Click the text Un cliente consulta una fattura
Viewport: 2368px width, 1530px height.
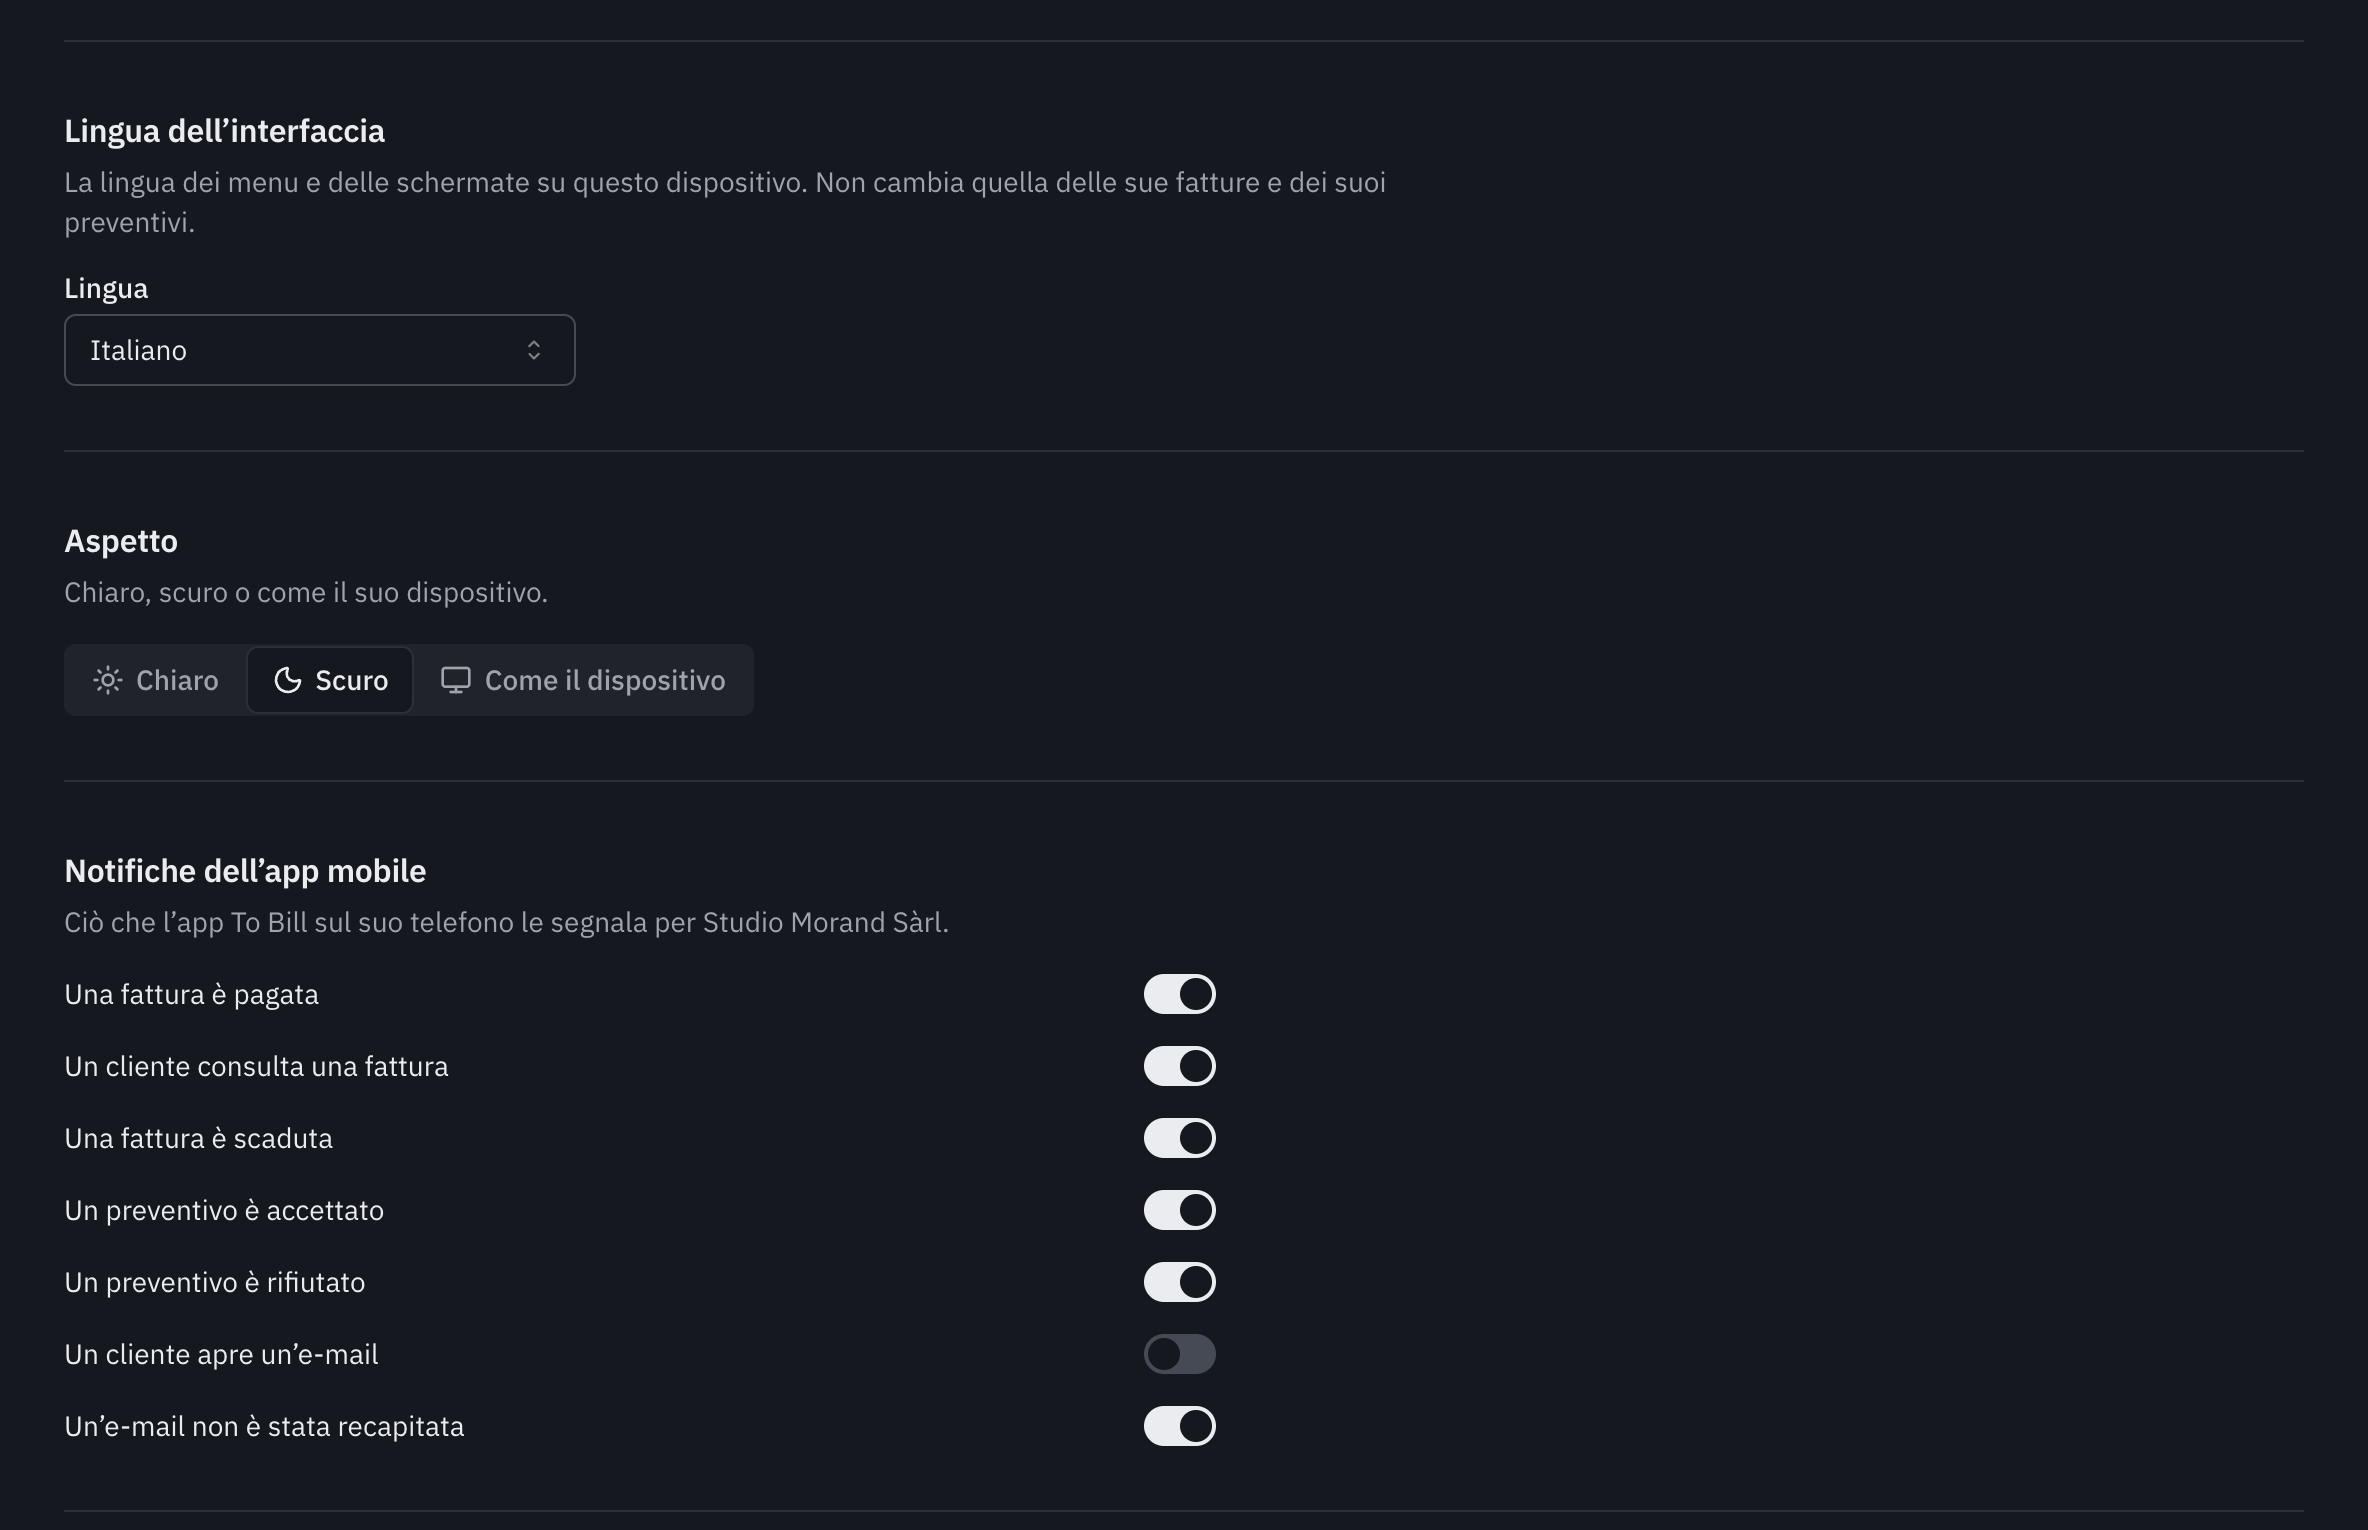256,1066
